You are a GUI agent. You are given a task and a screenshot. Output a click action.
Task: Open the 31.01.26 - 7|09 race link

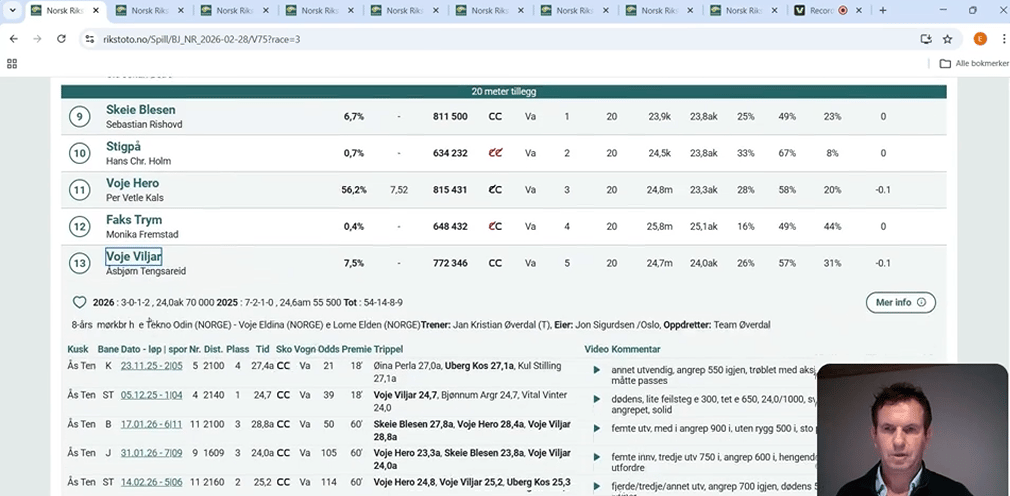(x=152, y=453)
